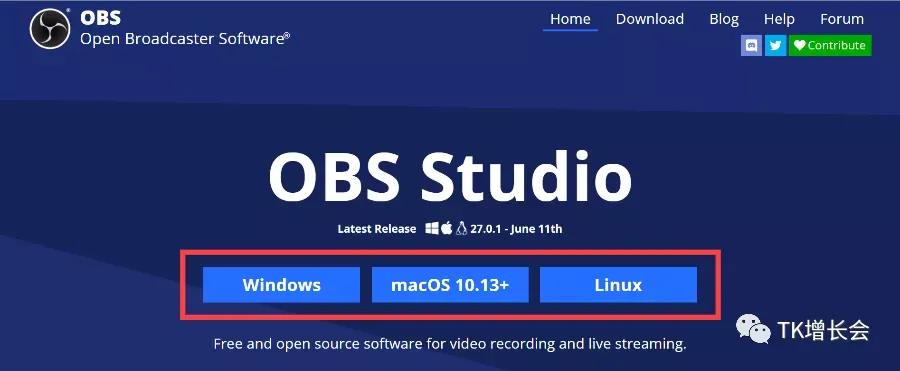Download OBS for Windows
This screenshot has width=900, height=371.
pos(281,285)
